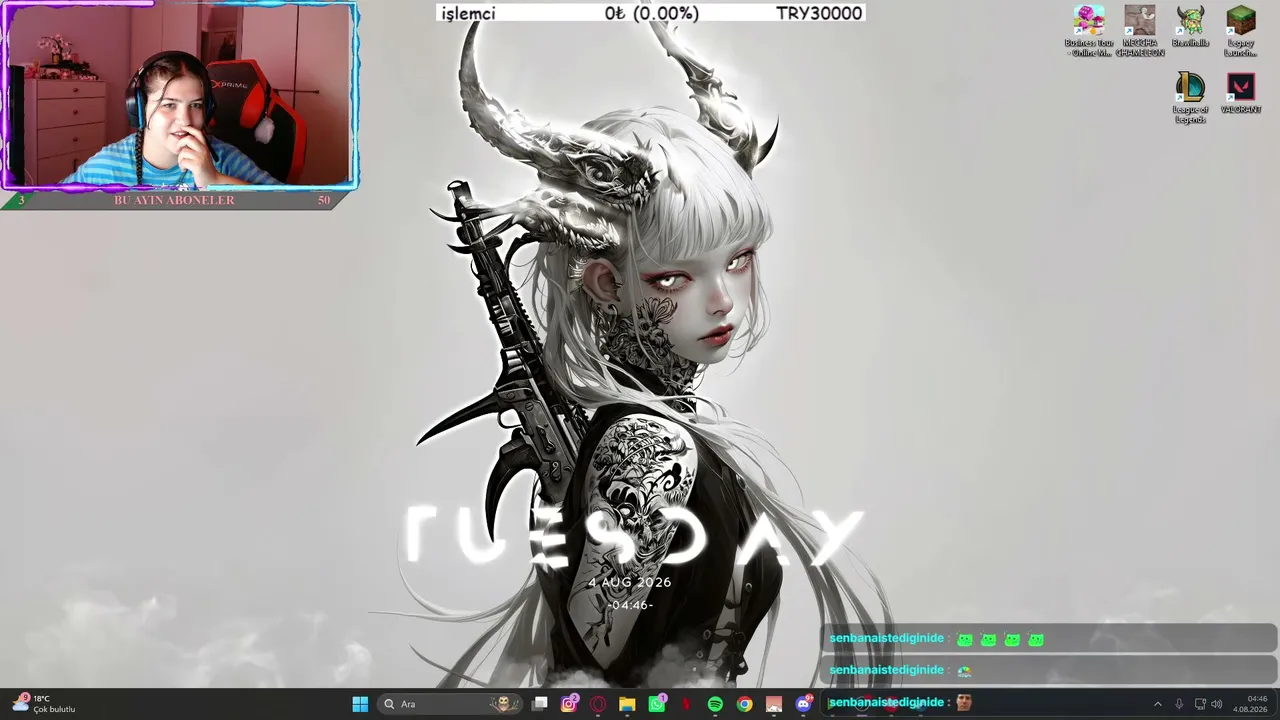
Task: Open the pink landscape app on taskbar
Action: 774,704
